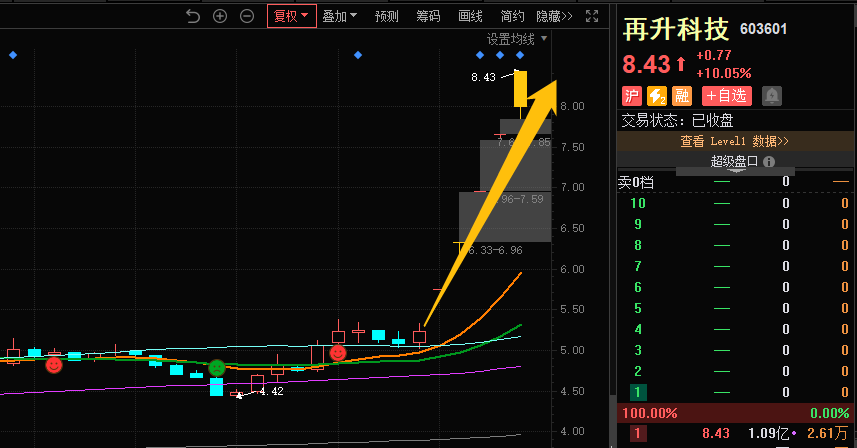
Task: Click the 融 margin trading badge
Action: click(x=682, y=96)
